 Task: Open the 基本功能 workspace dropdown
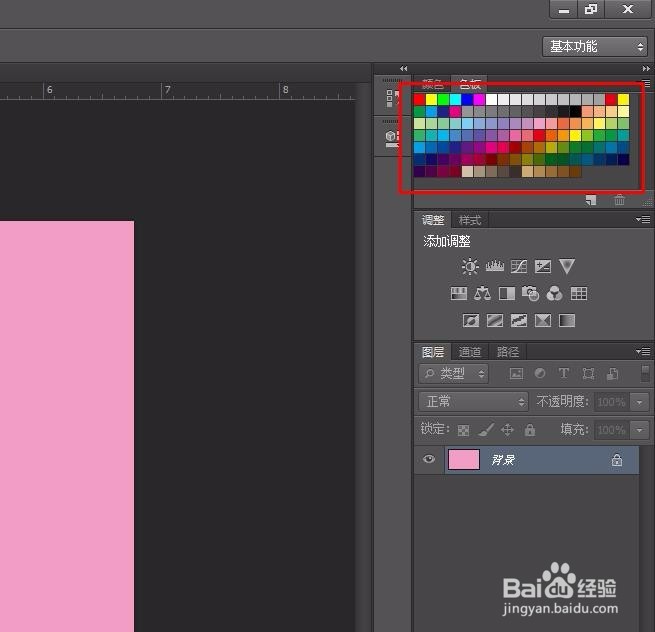pyautogui.click(x=595, y=46)
